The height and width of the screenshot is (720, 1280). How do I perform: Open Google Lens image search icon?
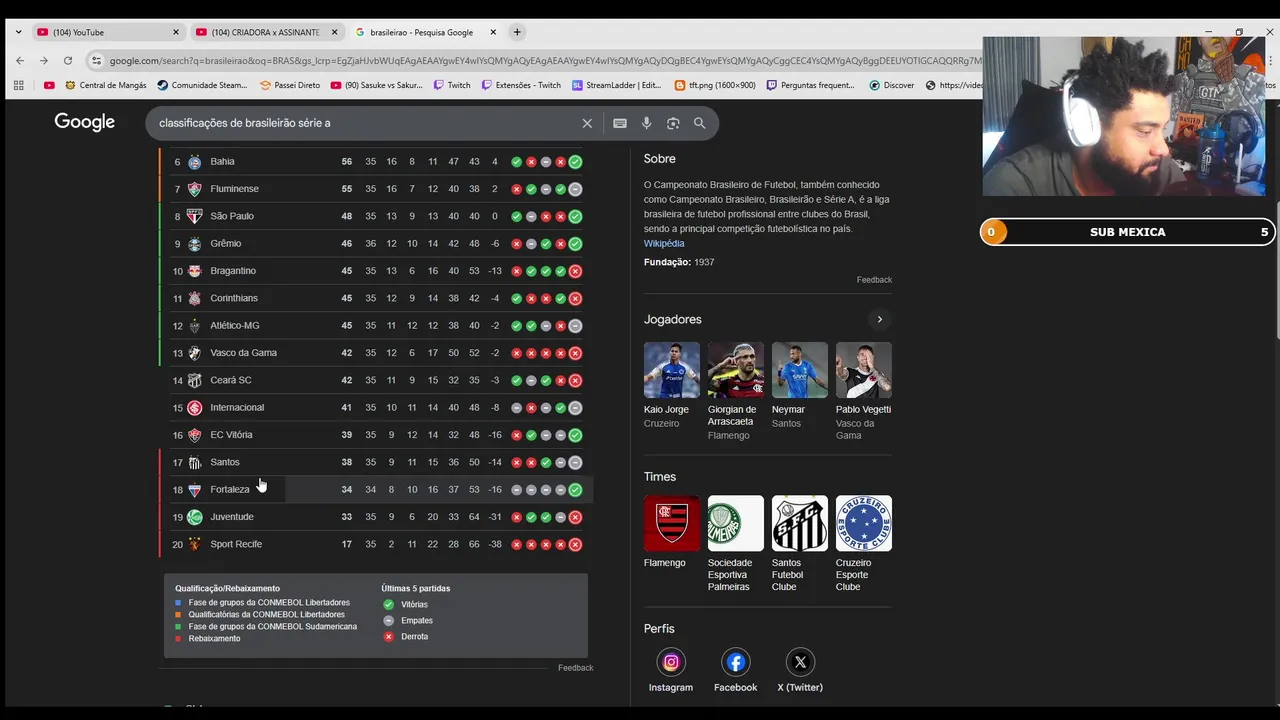tap(673, 123)
